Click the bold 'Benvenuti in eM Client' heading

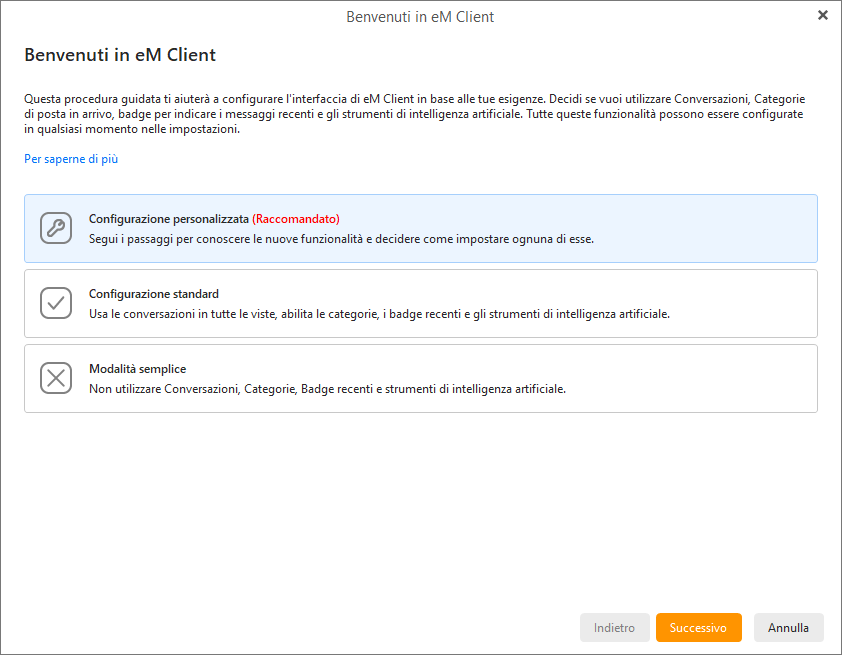tap(120, 55)
